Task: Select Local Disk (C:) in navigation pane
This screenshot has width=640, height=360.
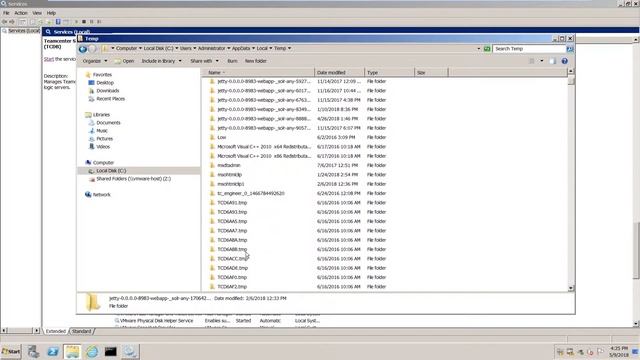Action: [x=111, y=171]
